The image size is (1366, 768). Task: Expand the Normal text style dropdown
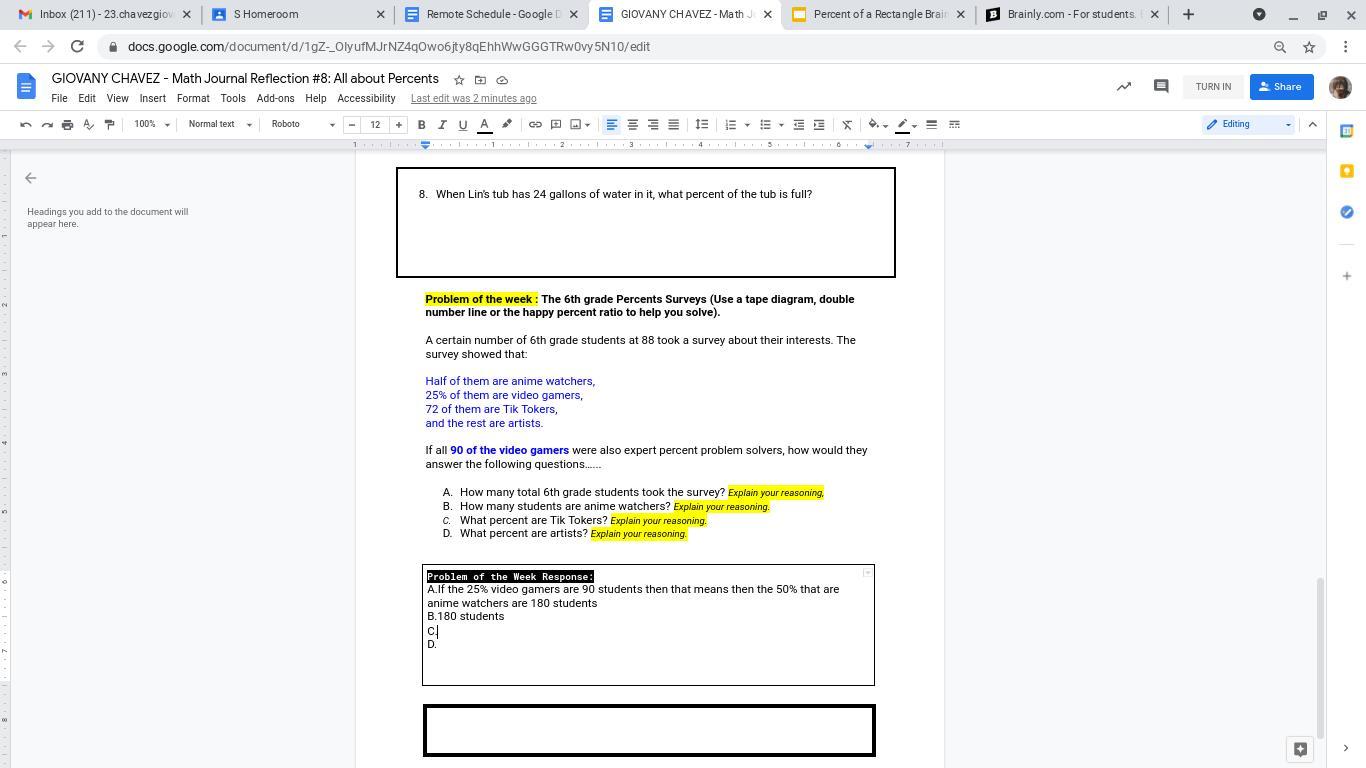tap(220, 125)
